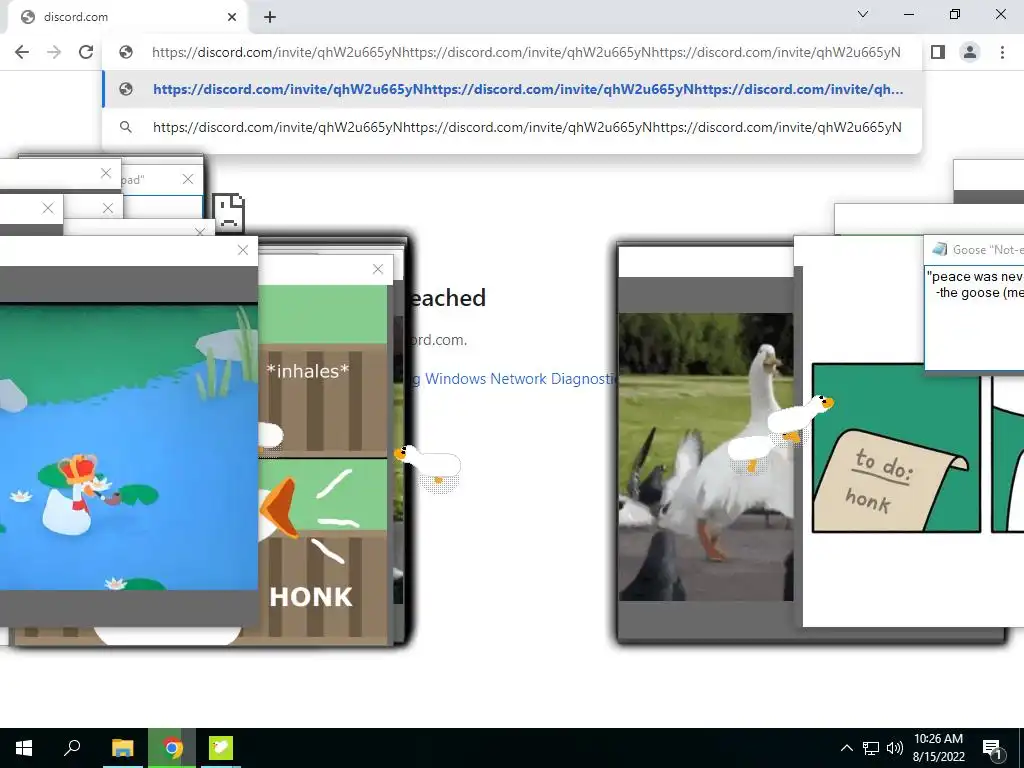1024x768 pixels.
Task: Click the globe icon in address bar
Action: 126,52
